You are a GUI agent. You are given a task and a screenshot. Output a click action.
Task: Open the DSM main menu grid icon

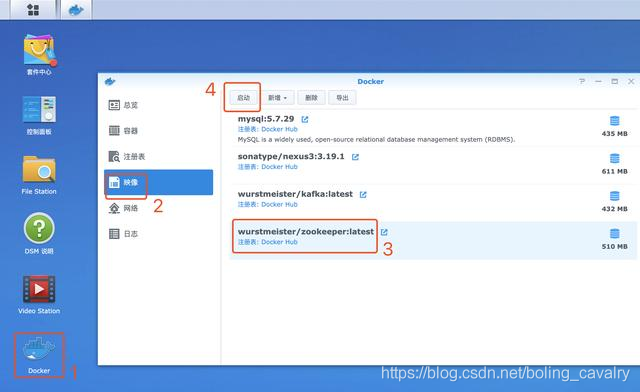(x=33, y=9)
